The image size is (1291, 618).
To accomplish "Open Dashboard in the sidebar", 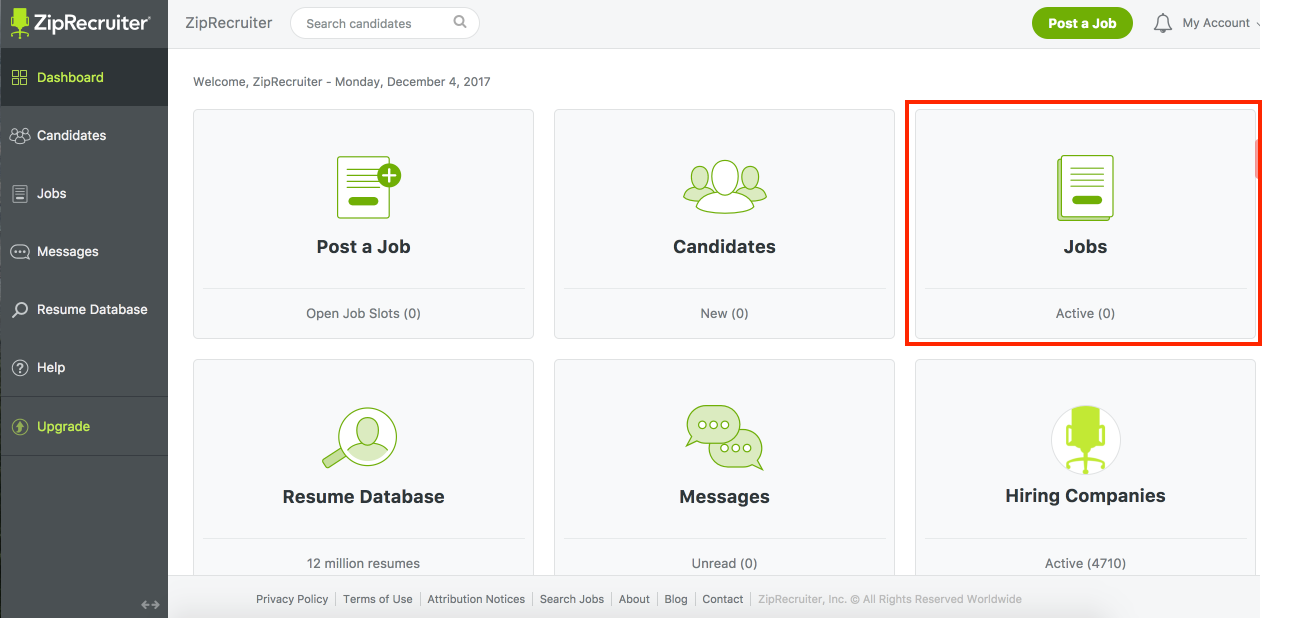I will 70,77.
